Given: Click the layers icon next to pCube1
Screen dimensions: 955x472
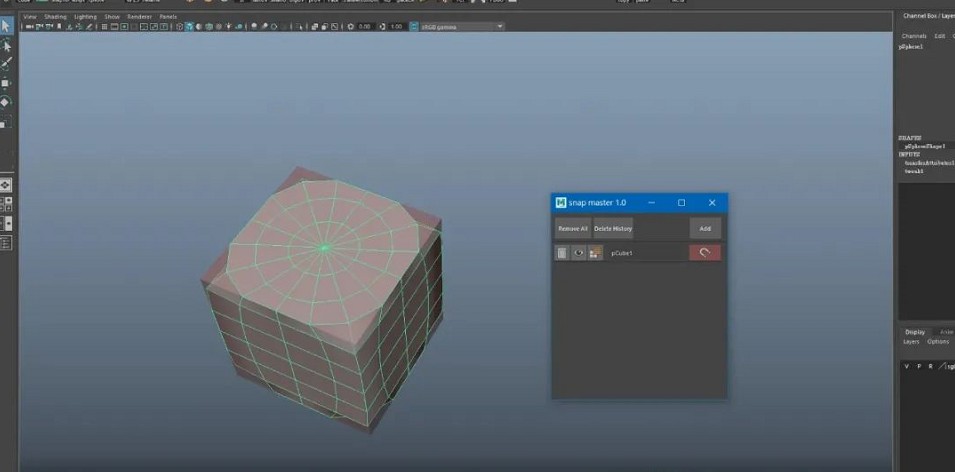Looking at the screenshot, I should pyautogui.click(x=594, y=253).
